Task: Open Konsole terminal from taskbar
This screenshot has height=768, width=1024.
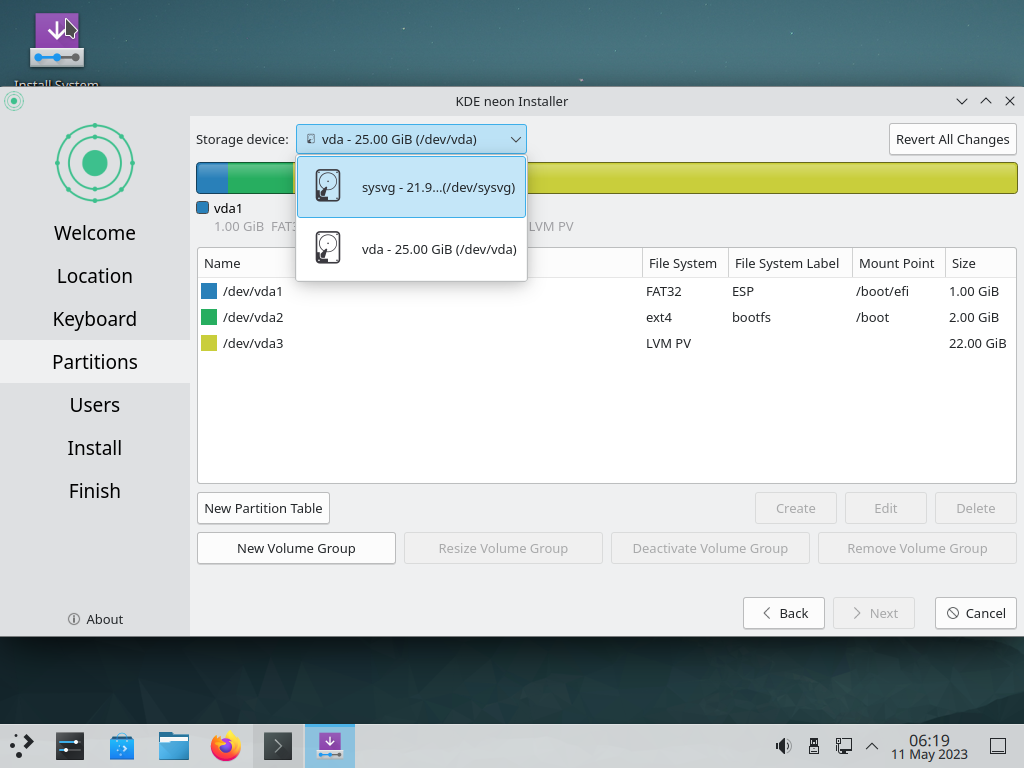Action: coord(278,746)
